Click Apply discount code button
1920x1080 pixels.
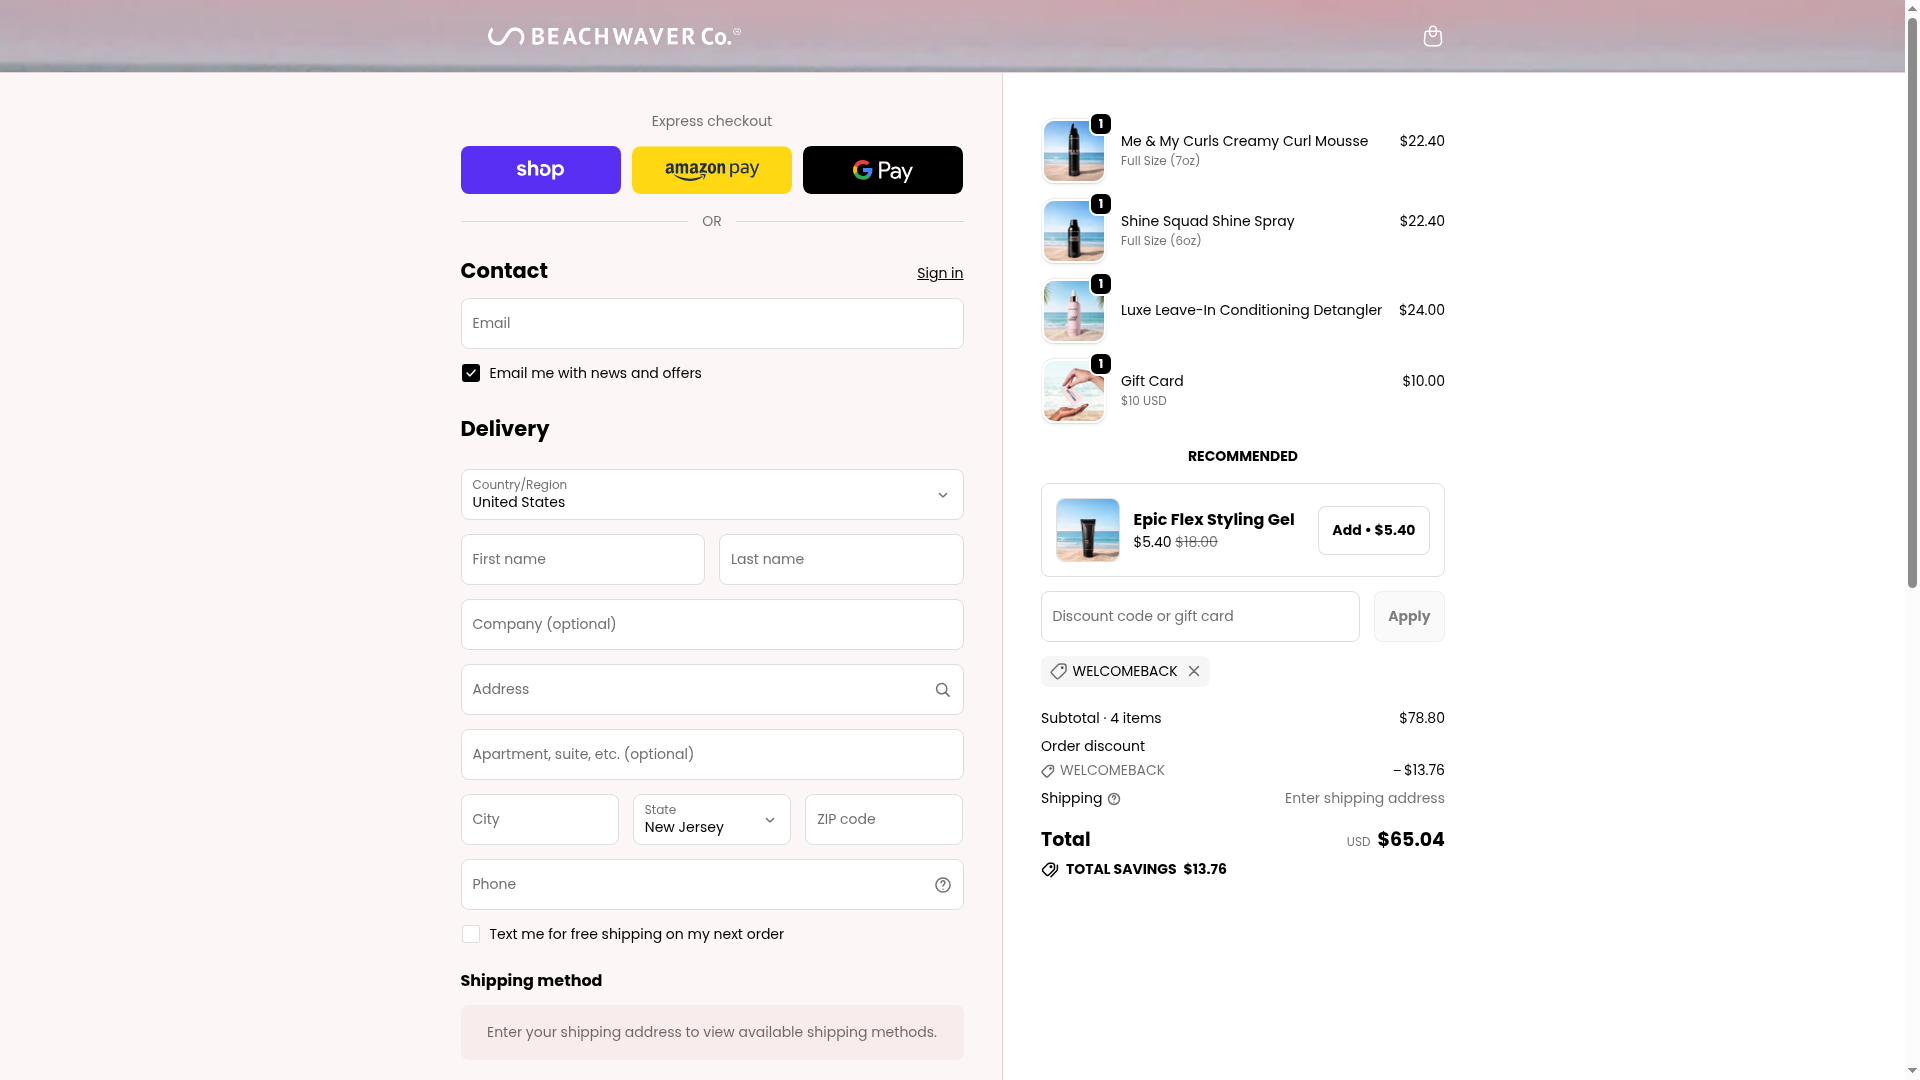coord(1408,616)
